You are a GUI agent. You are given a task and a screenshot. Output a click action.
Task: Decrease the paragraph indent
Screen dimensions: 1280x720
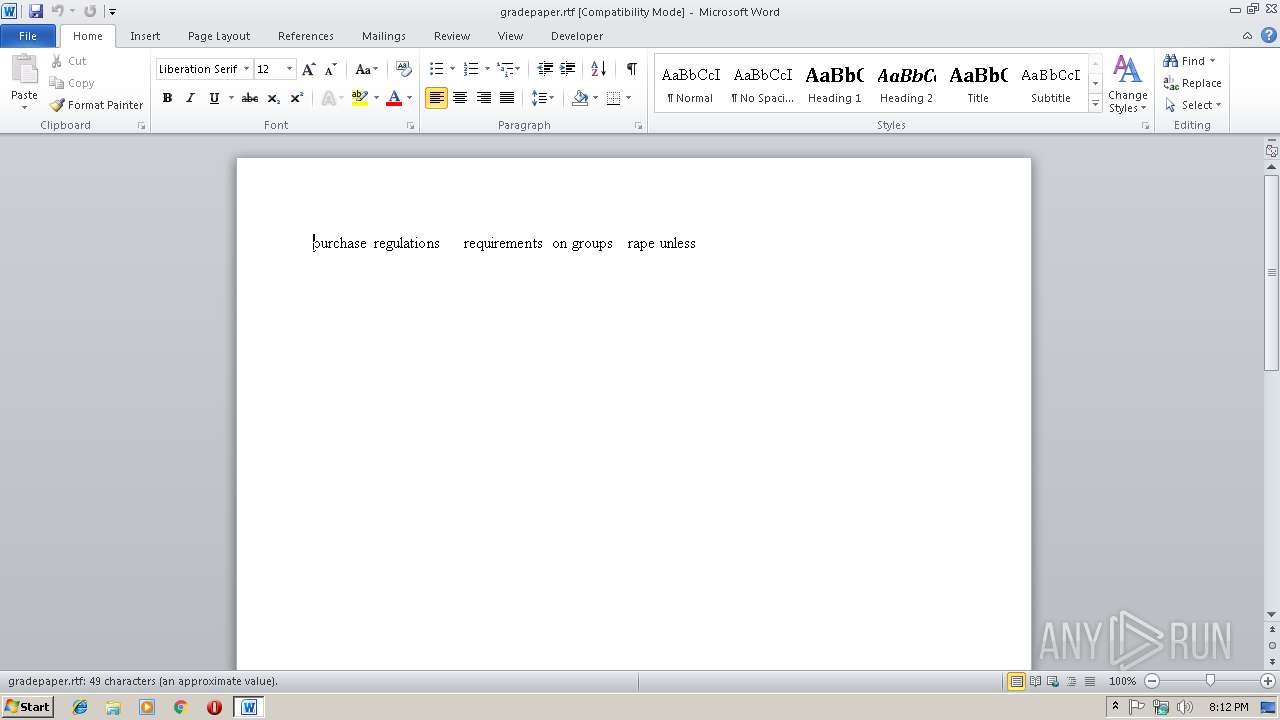pyautogui.click(x=545, y=69)
